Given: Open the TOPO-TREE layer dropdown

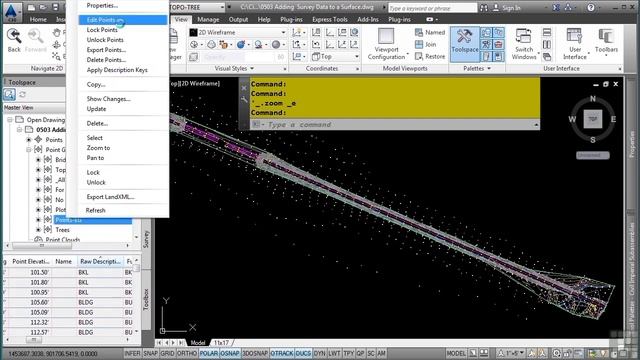Looking at the screenshot, I should coord(222,7).
